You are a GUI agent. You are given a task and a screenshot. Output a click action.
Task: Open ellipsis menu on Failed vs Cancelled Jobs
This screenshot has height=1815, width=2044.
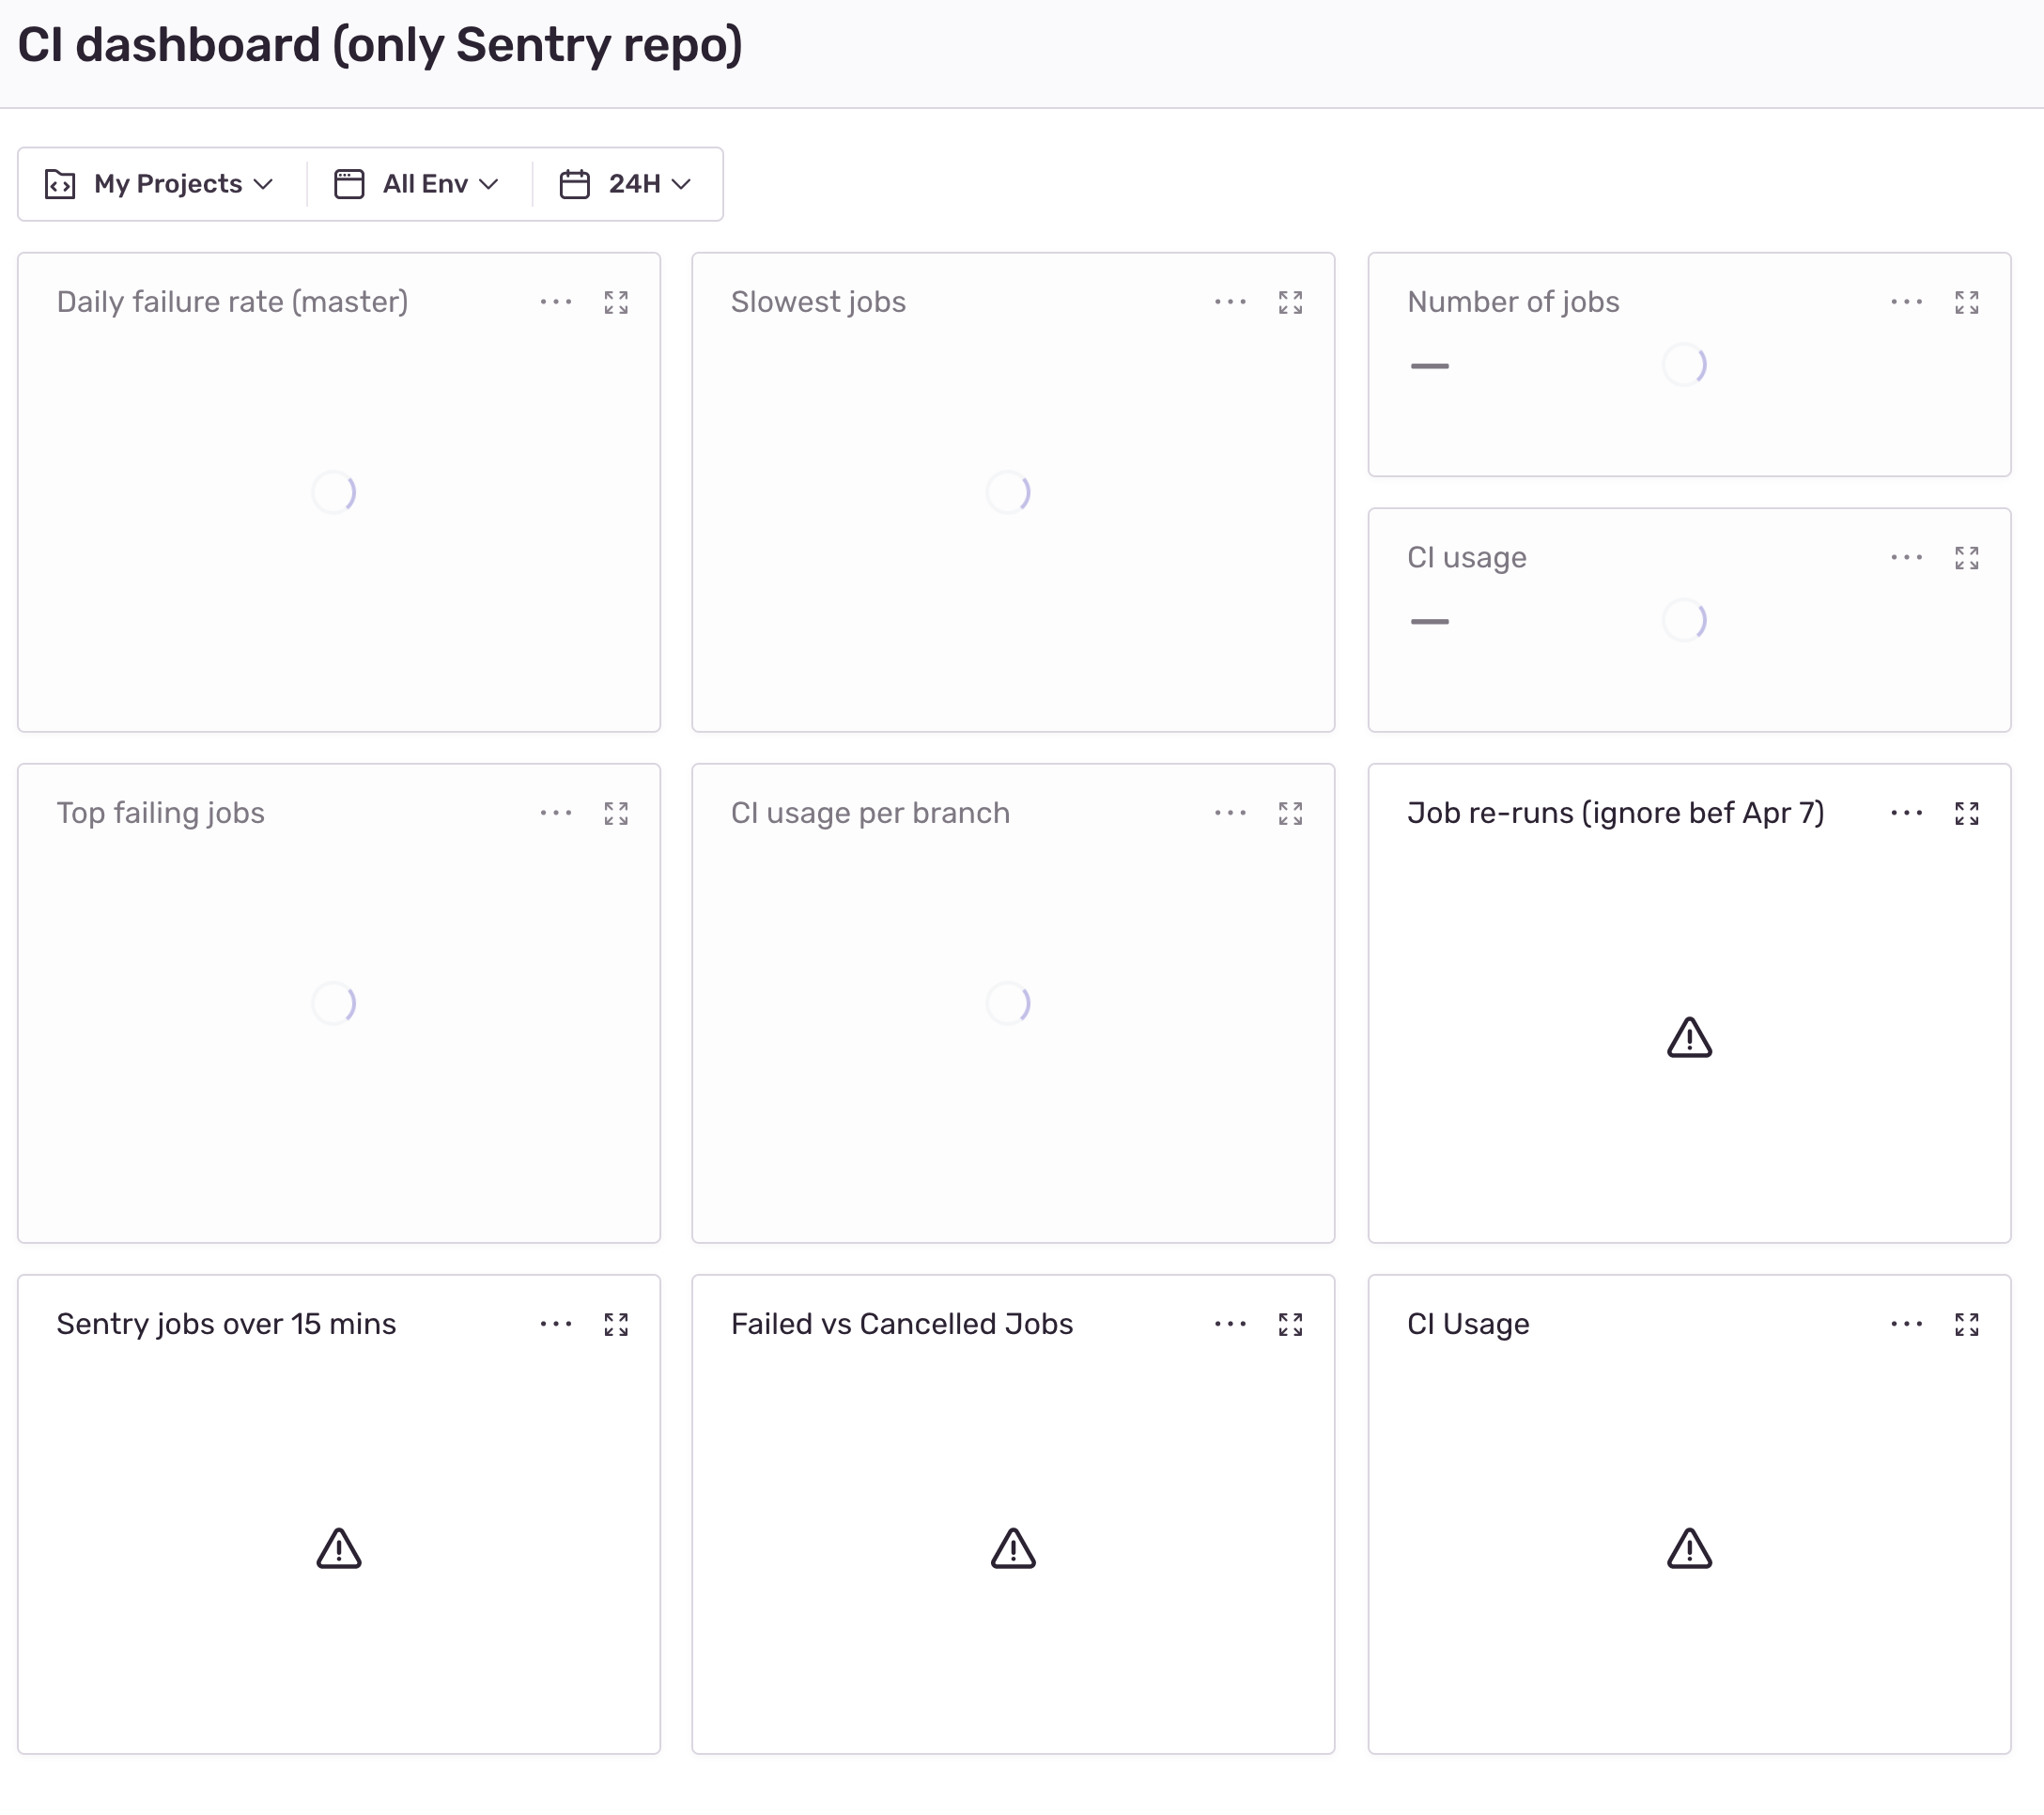click(x=1230, y=1324)
